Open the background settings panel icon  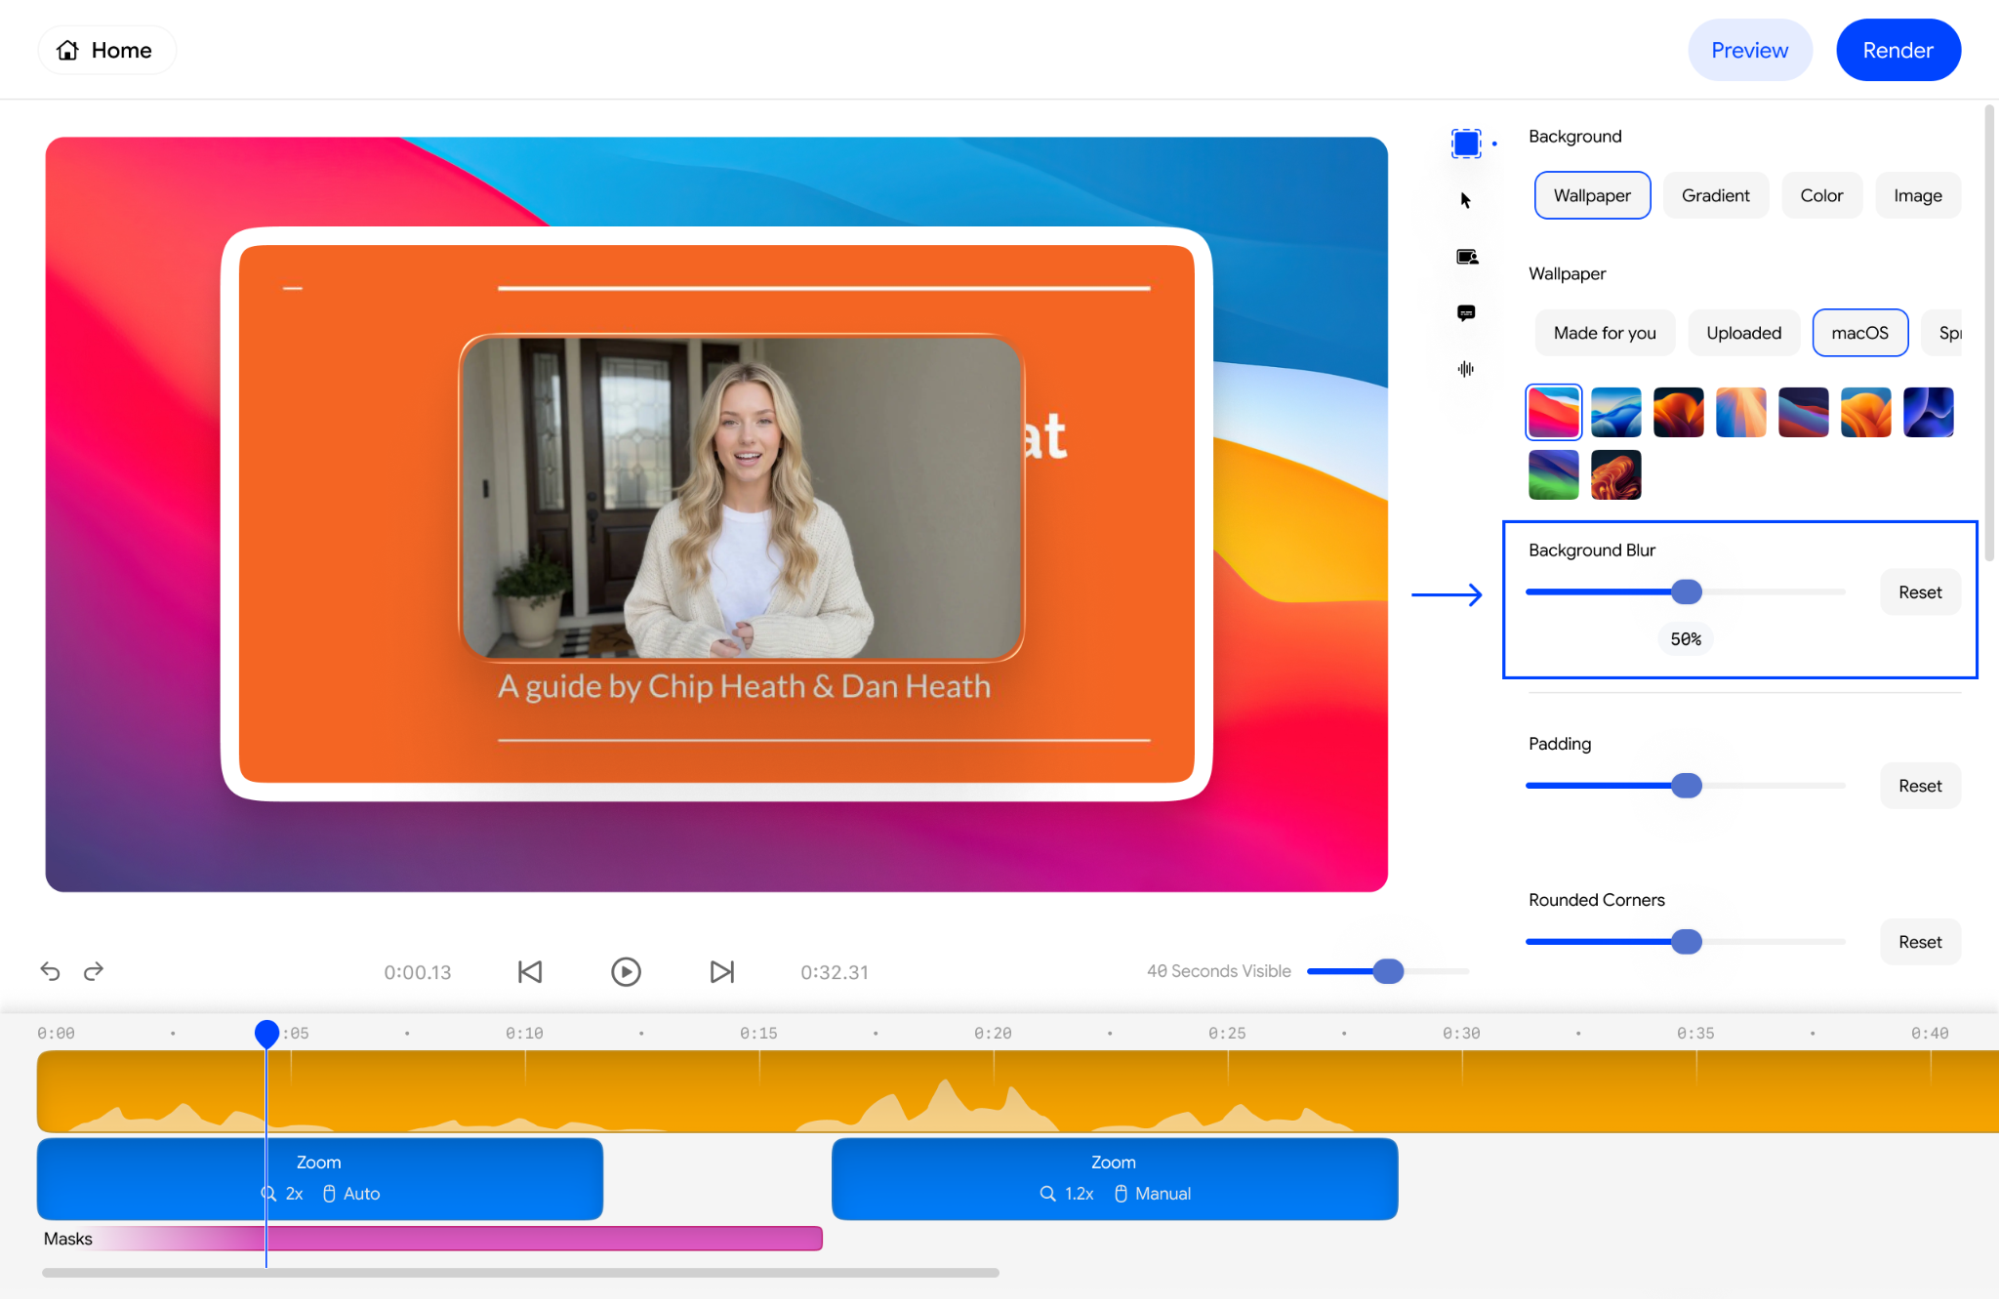coord(1466,144)
